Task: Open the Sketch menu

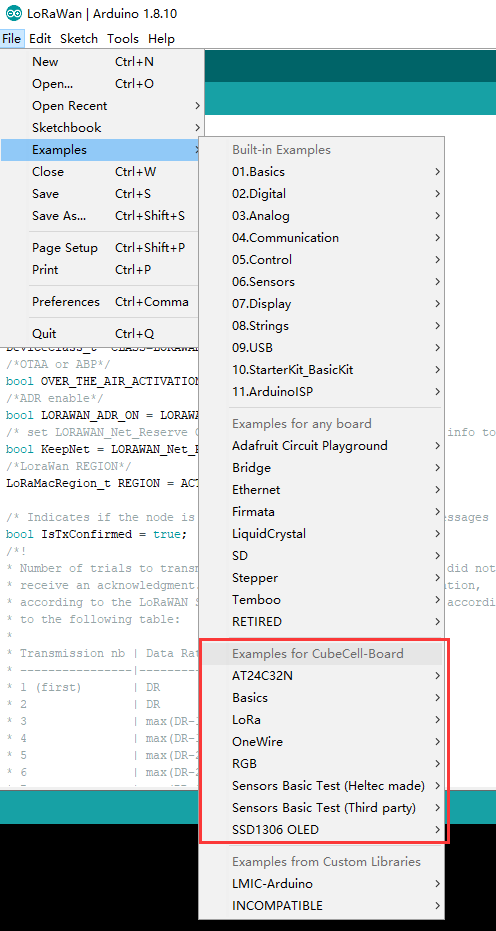Action: click(78, 39)
